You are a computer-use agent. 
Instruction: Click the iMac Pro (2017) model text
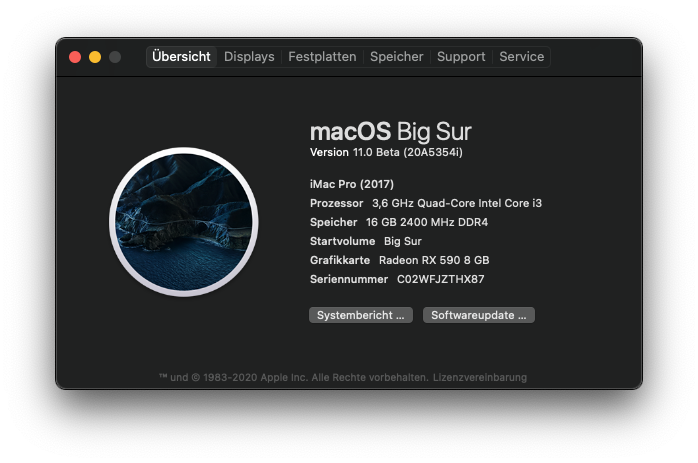pyautogui.click(x=352, y=184)
